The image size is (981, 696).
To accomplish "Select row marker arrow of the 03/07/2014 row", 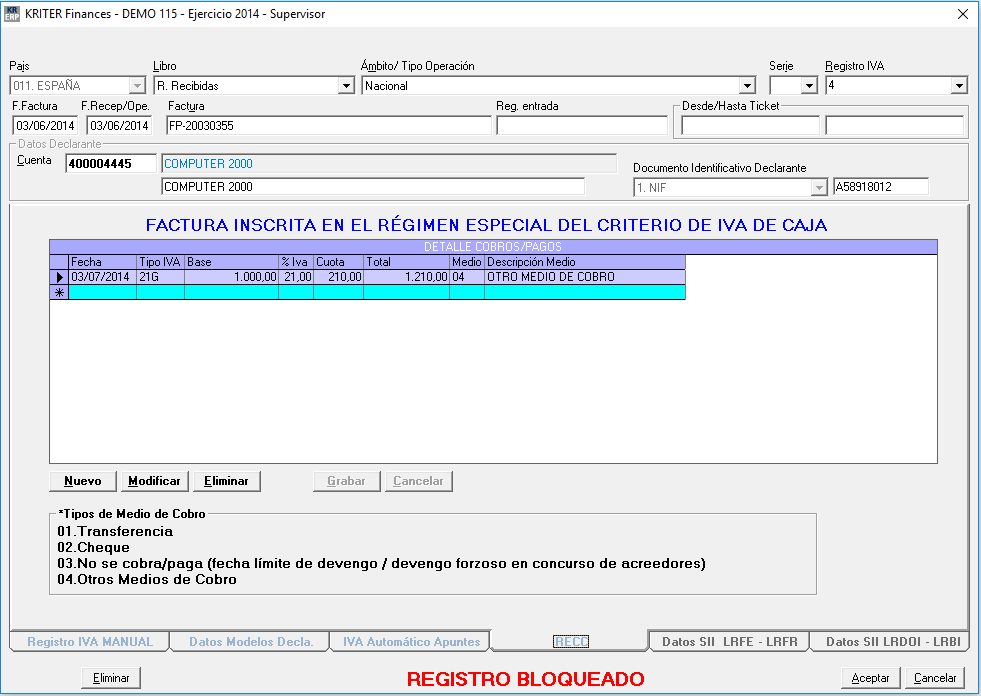I will coord(59,277).
